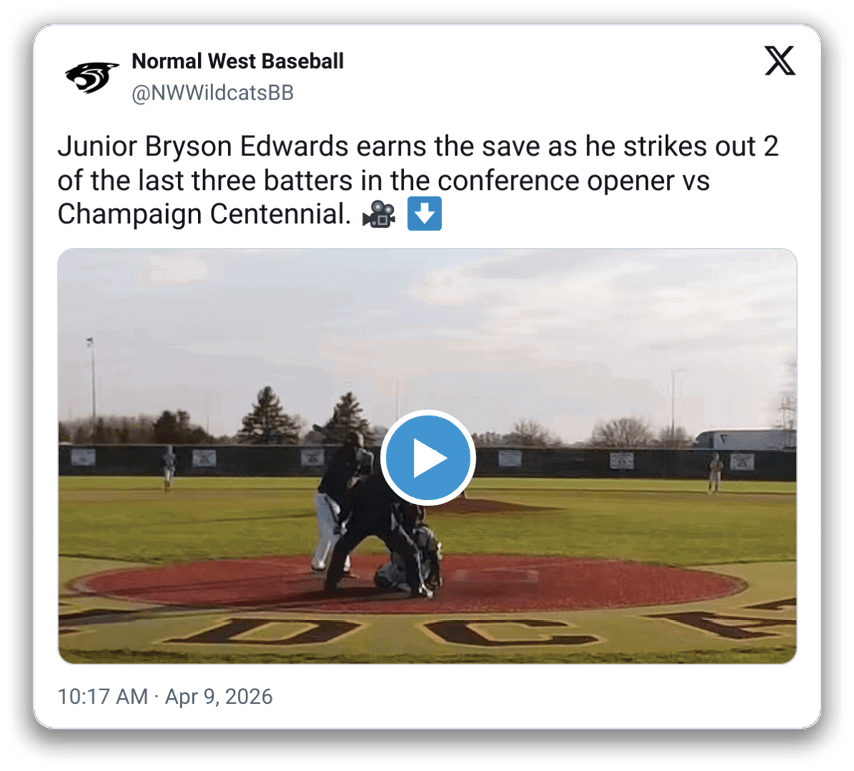Click the X logo on the tweet
This screenshot has height=771, width=854.
779,60
